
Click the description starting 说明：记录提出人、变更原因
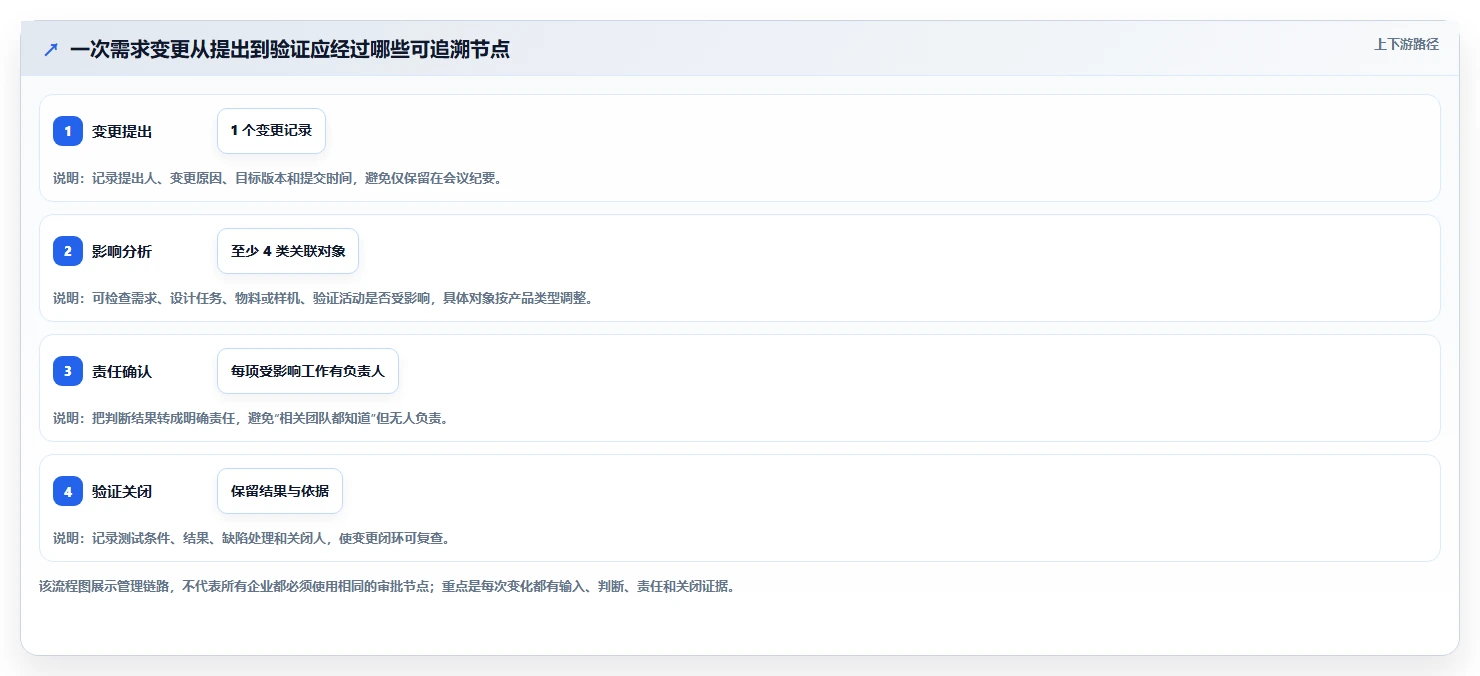(x=277, y=178)
